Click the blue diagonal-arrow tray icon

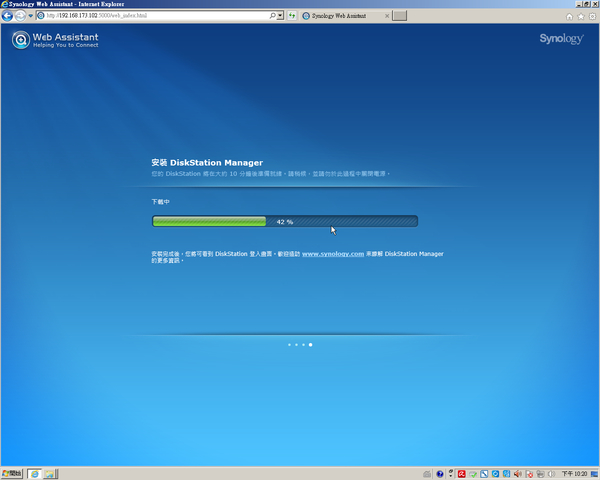point(484,474)
